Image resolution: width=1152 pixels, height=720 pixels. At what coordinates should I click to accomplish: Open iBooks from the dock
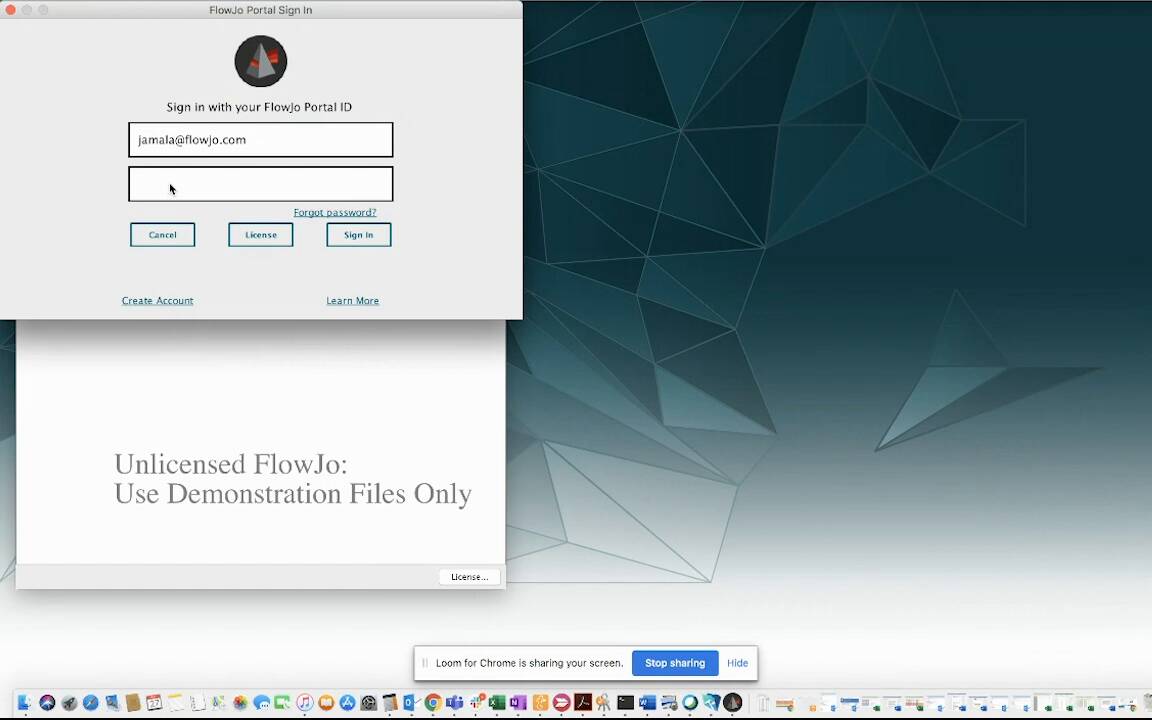[x=326, y=702]
